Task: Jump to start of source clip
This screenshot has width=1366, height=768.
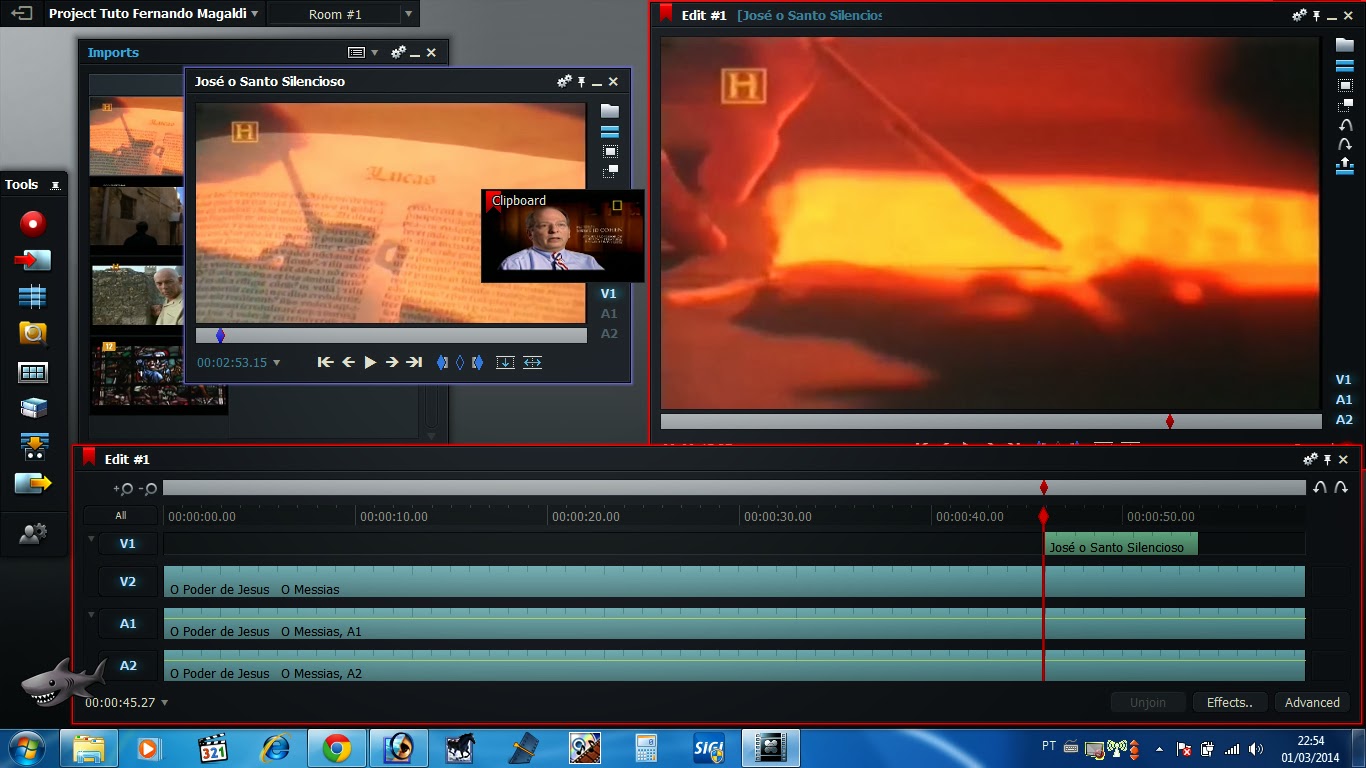Action: (x=325, y=362)
